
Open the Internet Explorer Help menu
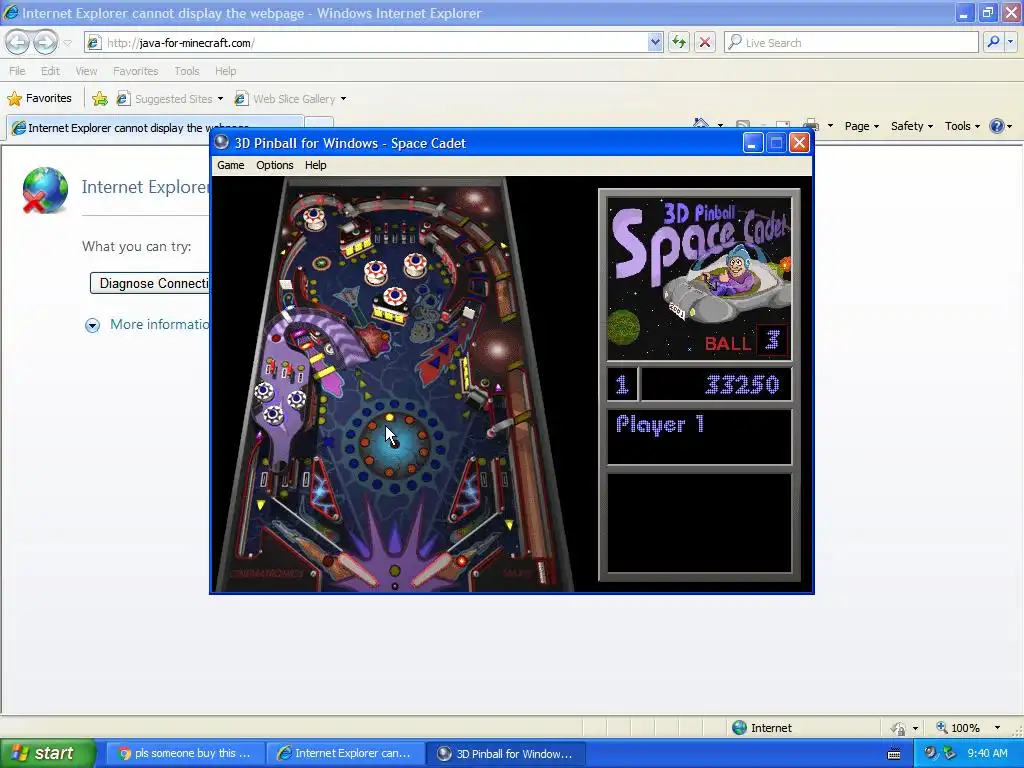(225, 71)
